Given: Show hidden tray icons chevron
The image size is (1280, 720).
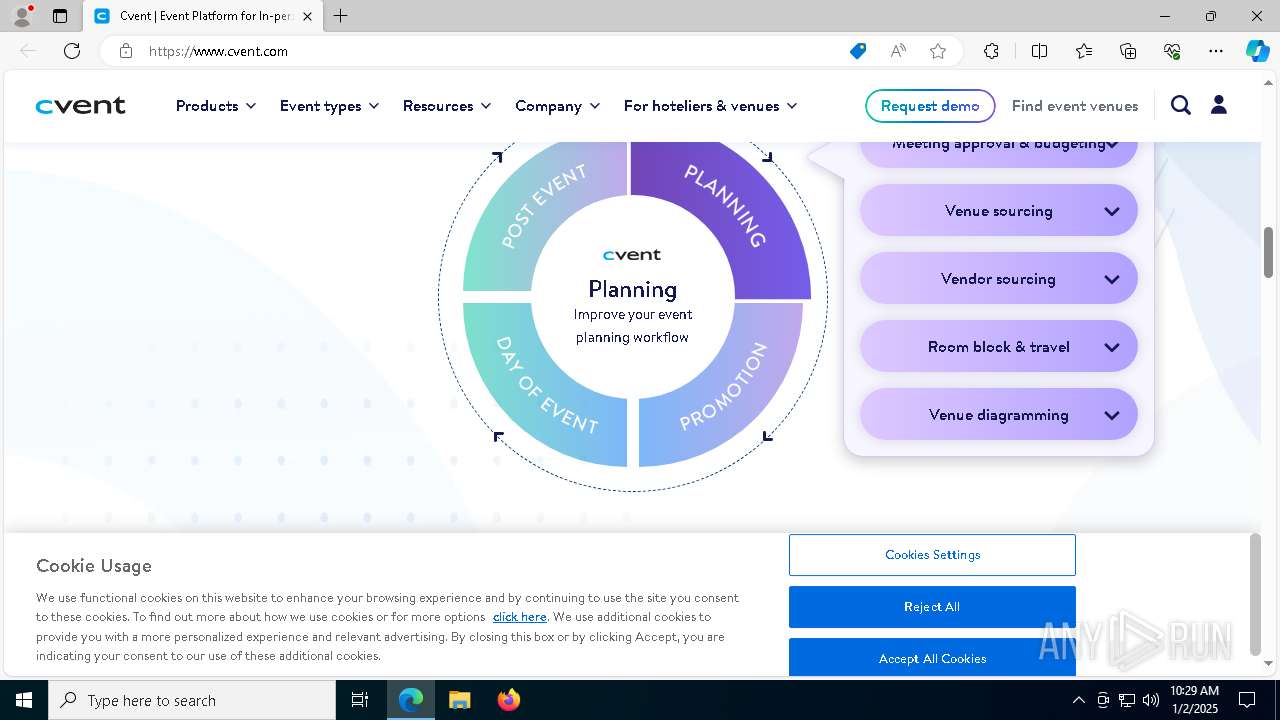Looking at the screenshot, I should click(x=1078, y=700).
